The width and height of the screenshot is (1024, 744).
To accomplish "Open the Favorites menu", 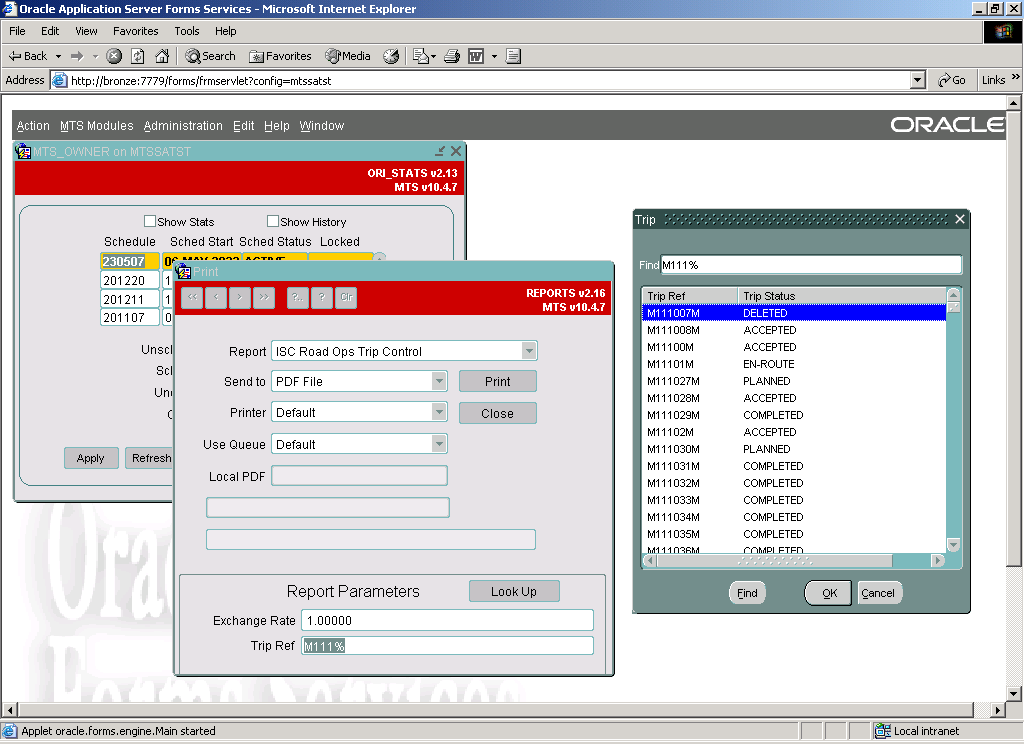I will (135, 31).
